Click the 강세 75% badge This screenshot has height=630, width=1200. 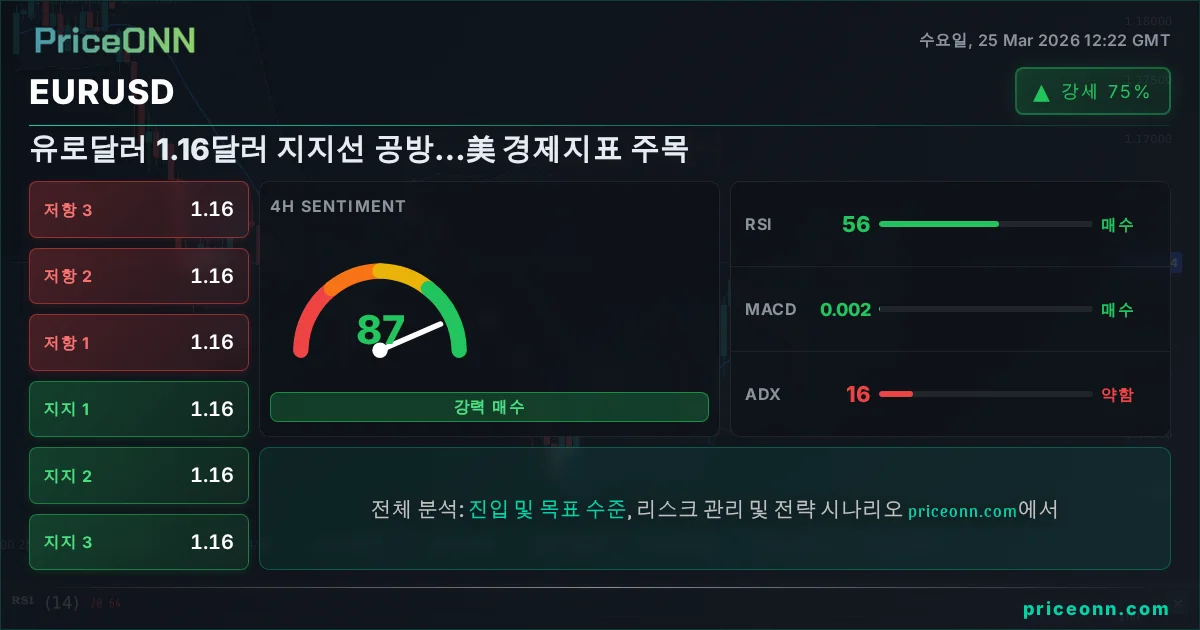point(1092,92)
